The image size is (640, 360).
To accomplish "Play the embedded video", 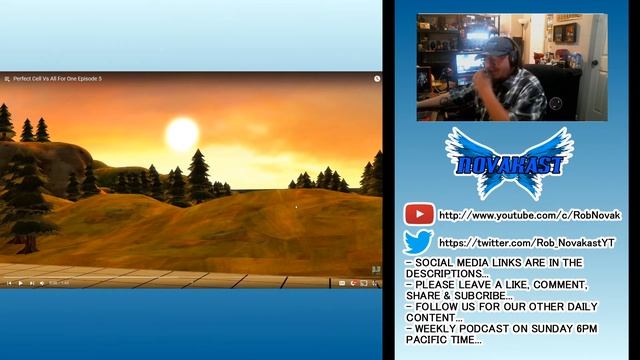I will [20, 283].
